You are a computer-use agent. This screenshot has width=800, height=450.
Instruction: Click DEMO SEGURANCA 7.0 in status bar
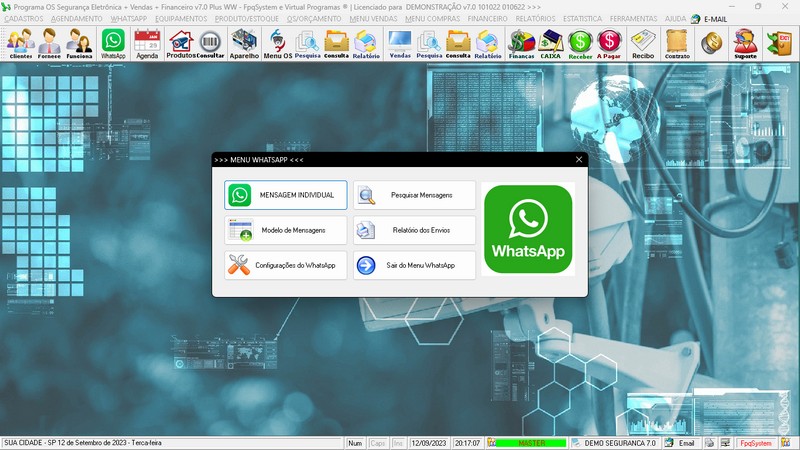[619, 443]
